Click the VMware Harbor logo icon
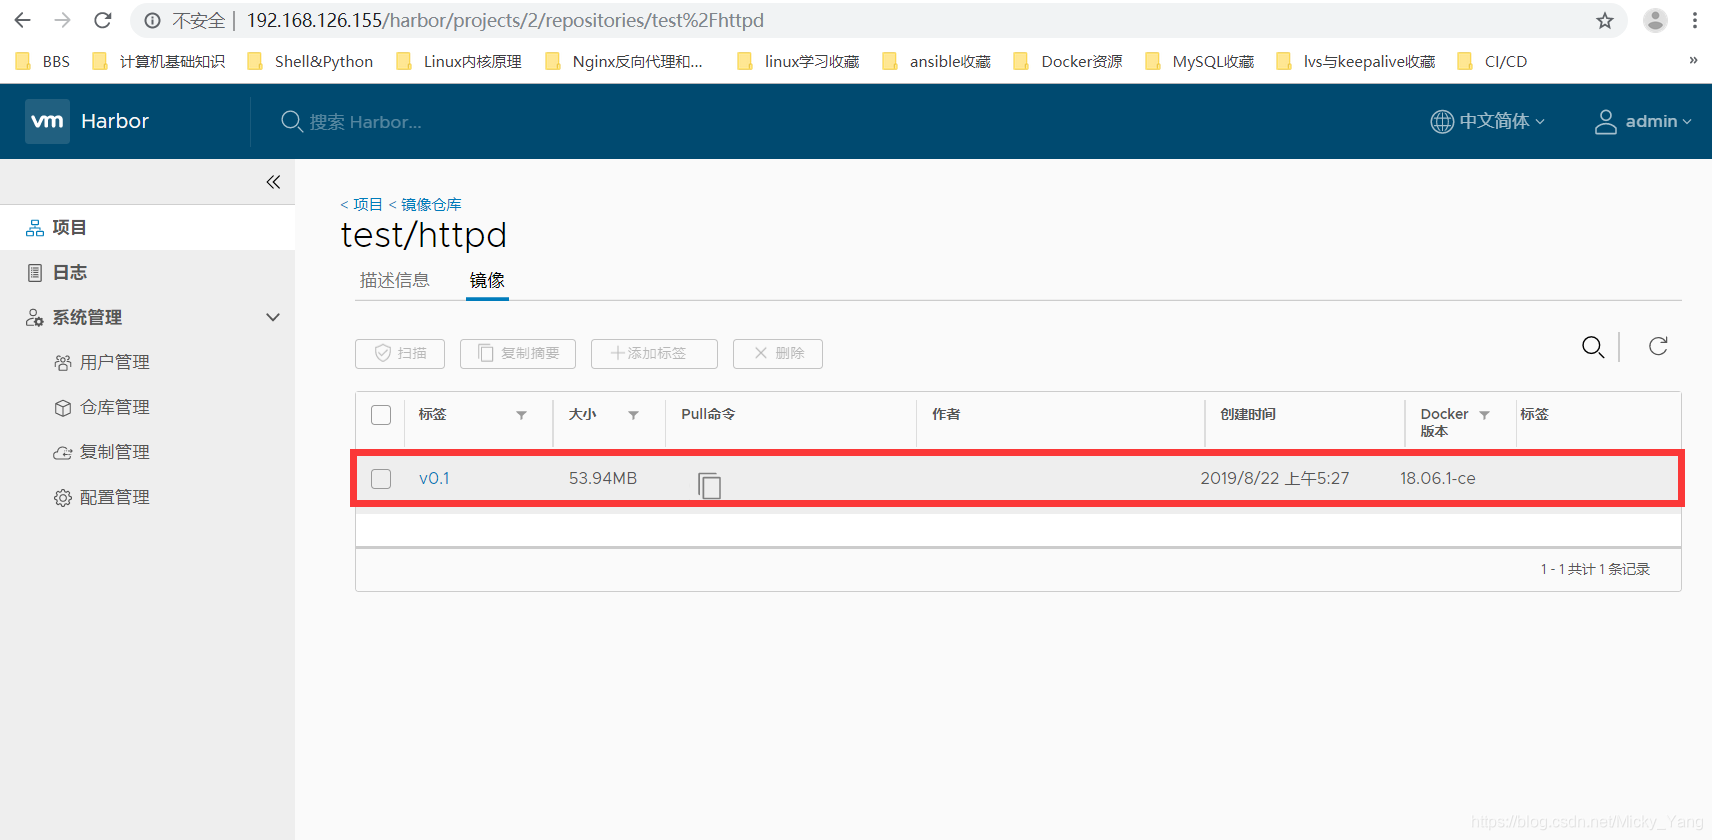 tap(47, 121)
